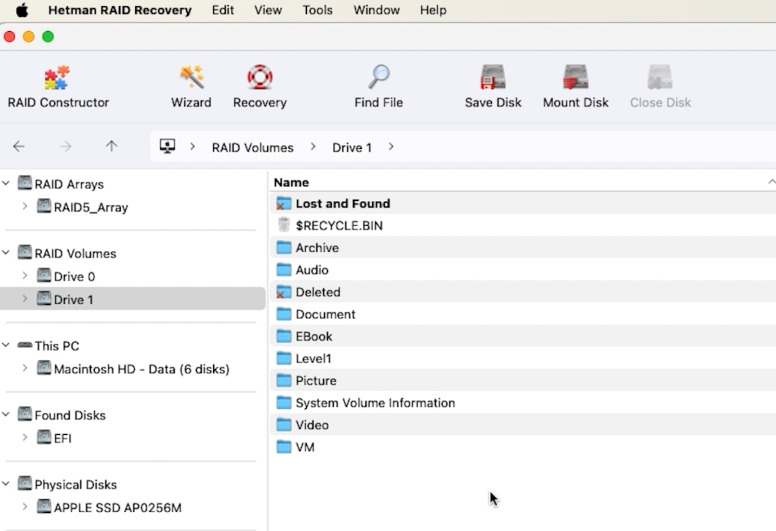Open Find File search tool
This screenshot has width=776, height=531.
379,87
